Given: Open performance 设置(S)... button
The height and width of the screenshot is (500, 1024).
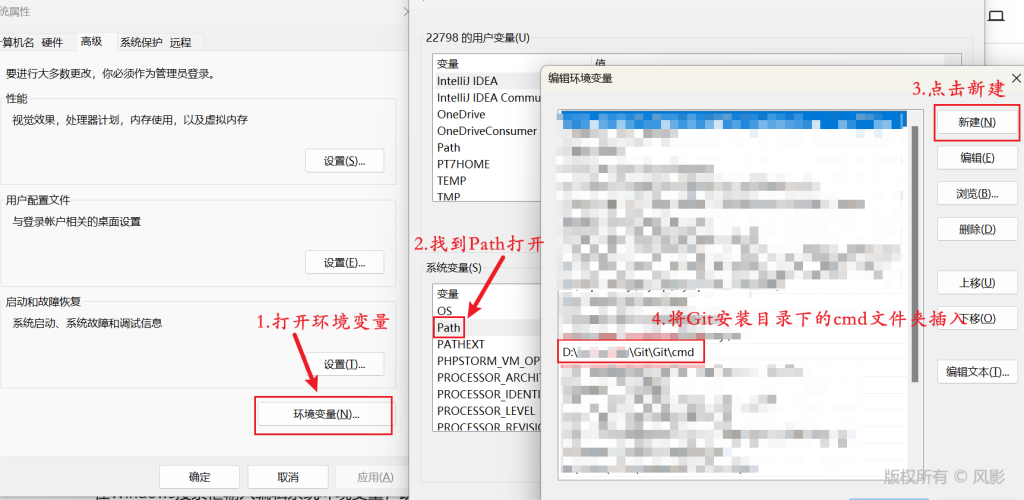Looking at the screenshot, I should pos(344,161).
